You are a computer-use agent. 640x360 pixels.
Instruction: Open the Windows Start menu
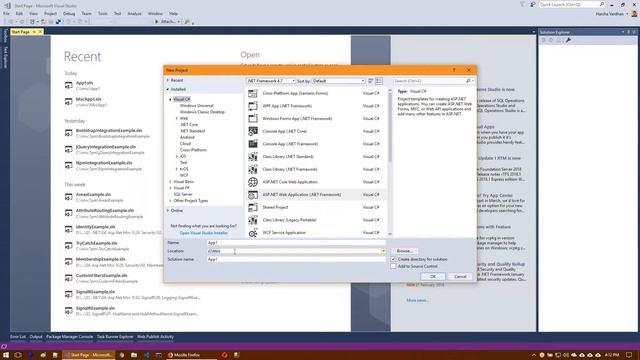coord(6,355)
